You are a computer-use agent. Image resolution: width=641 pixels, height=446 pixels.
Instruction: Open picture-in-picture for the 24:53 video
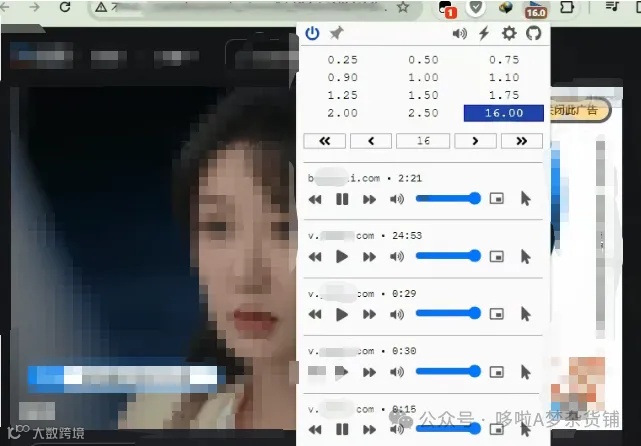point(497,256)
